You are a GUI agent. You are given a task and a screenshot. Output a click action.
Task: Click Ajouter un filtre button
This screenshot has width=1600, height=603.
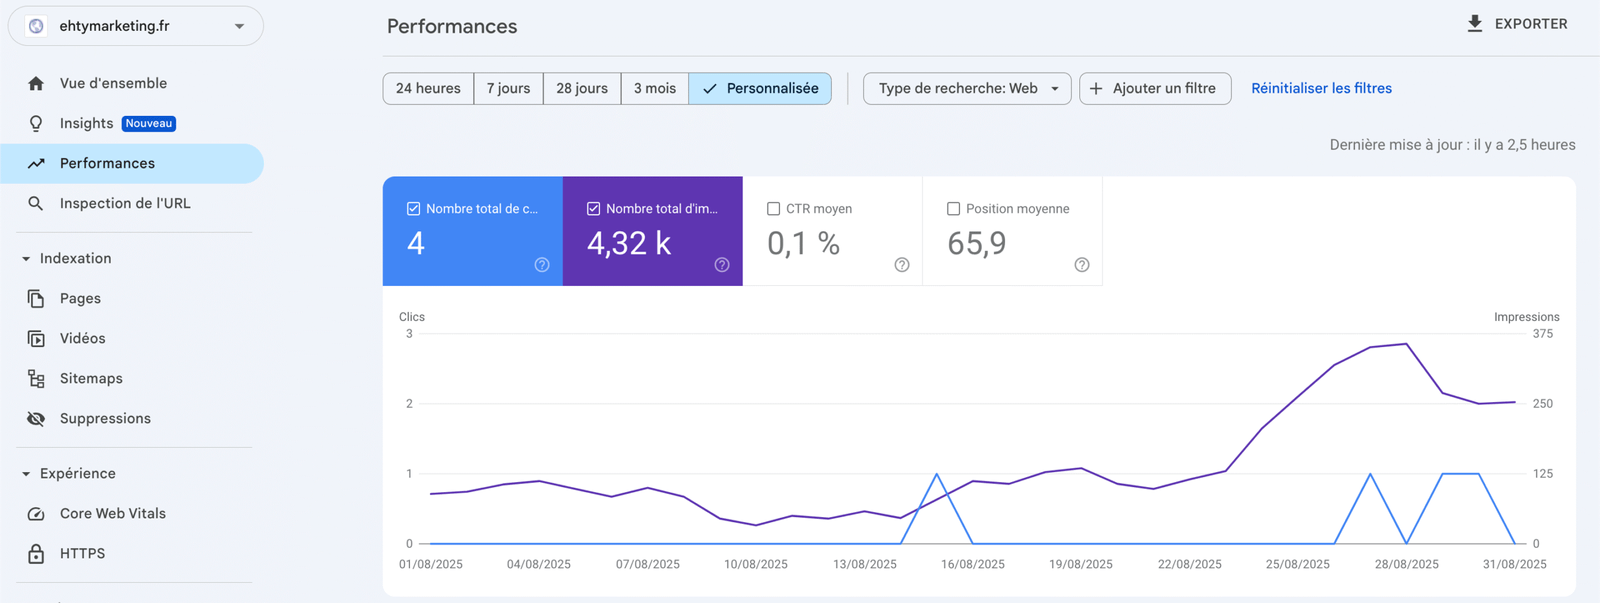point(1154,88)
